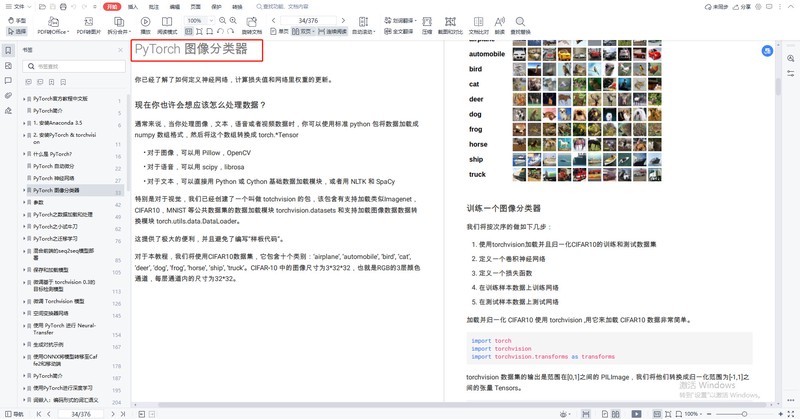This screenshot has height=419, width=800.
Task: Click the zoom in magnifier icon
Action: [233, 20]
